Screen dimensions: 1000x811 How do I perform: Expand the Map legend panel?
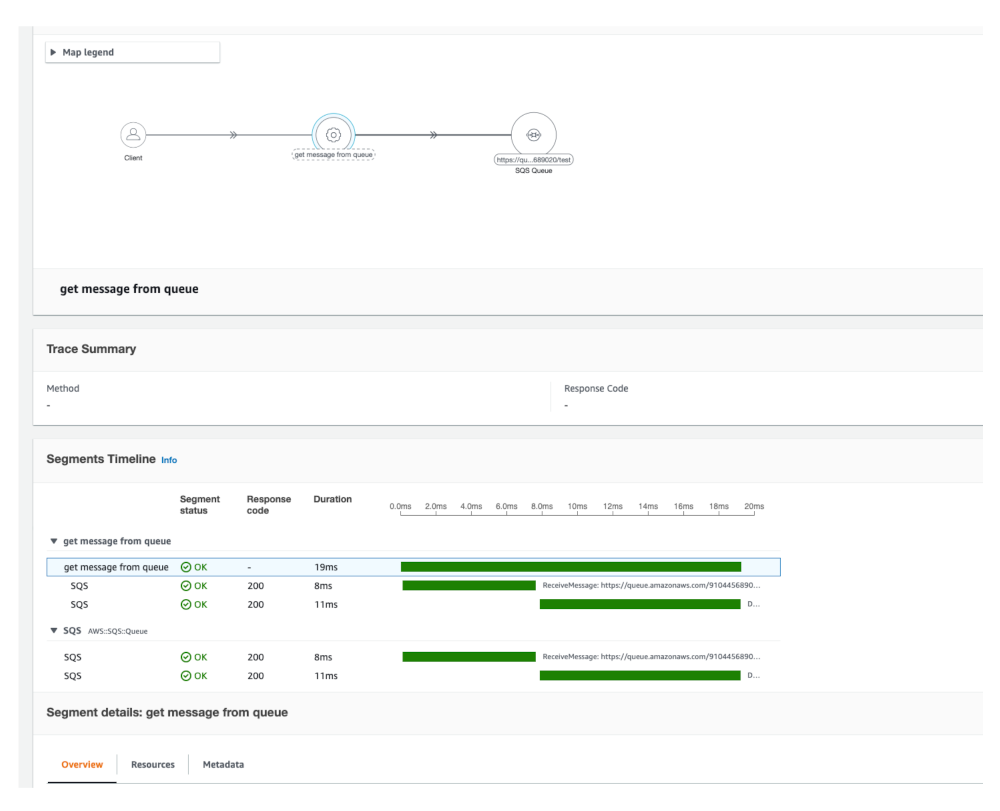(x=88, y=52)
